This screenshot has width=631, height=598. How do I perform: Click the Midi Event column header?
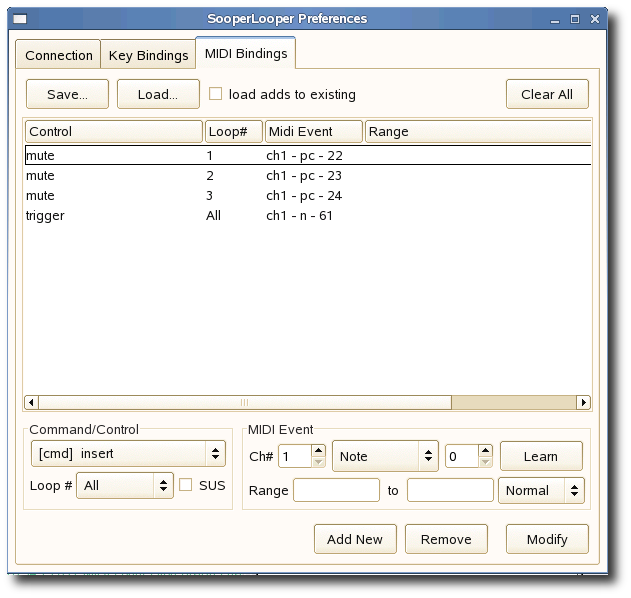tap(314, 132)
